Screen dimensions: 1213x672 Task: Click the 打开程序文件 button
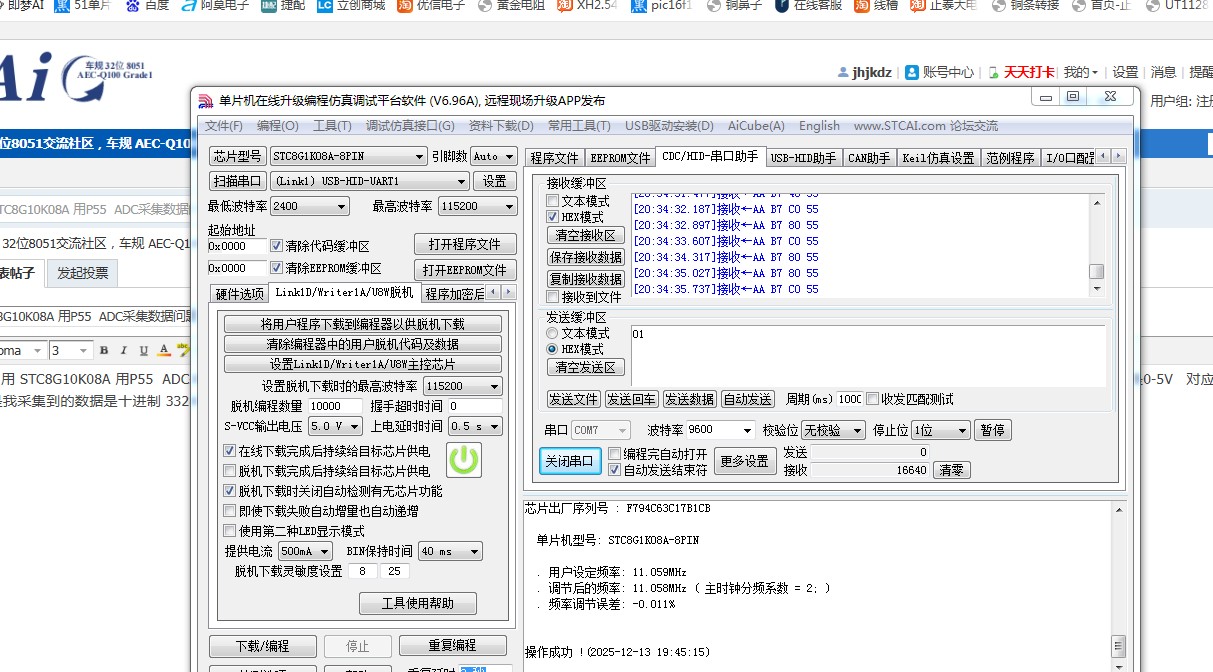[465, 243]
